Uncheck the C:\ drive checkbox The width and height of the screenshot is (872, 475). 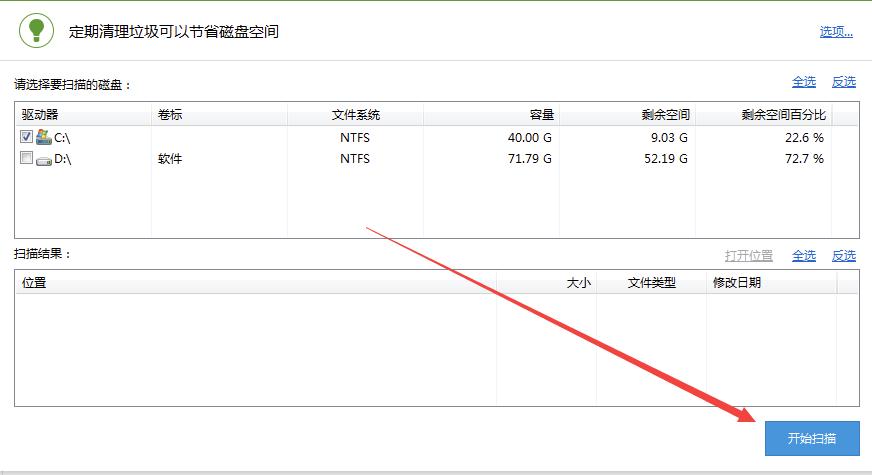click(x=26, y=136)
